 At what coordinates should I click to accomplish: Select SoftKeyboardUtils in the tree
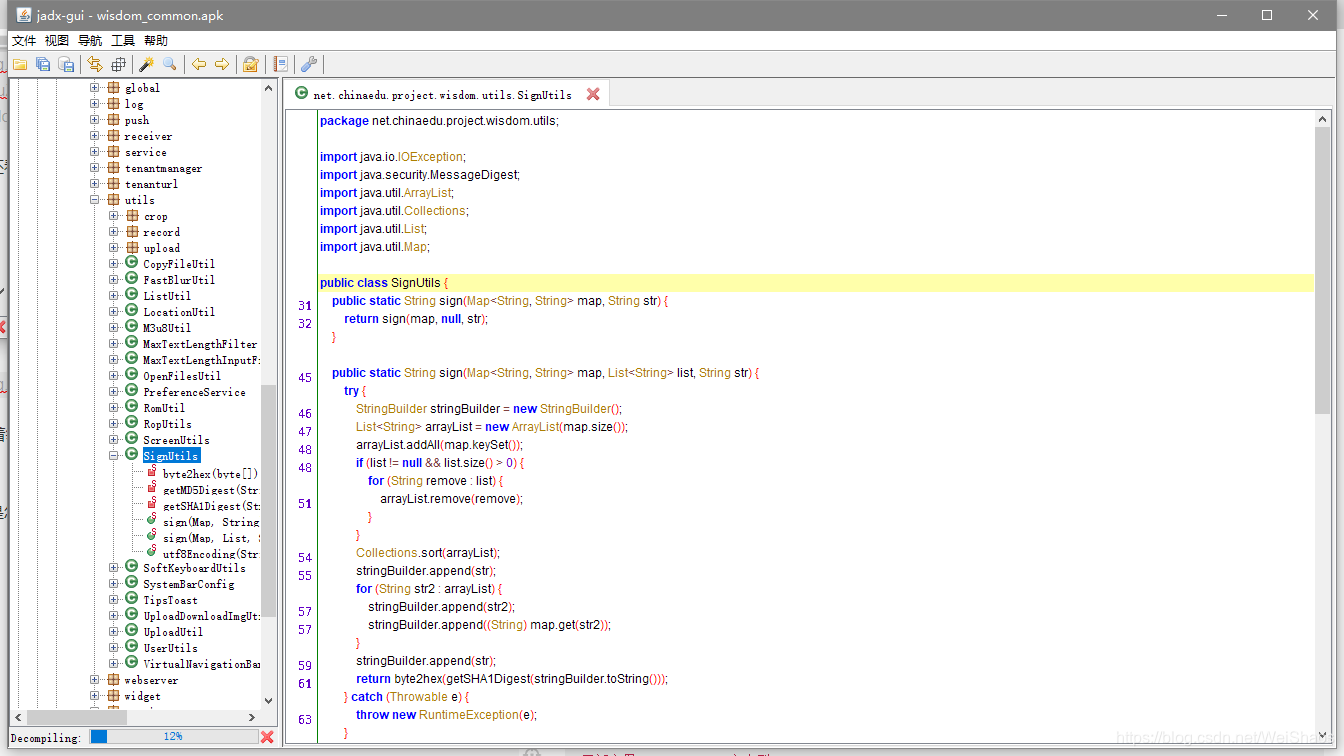click(x=194, y=568)
